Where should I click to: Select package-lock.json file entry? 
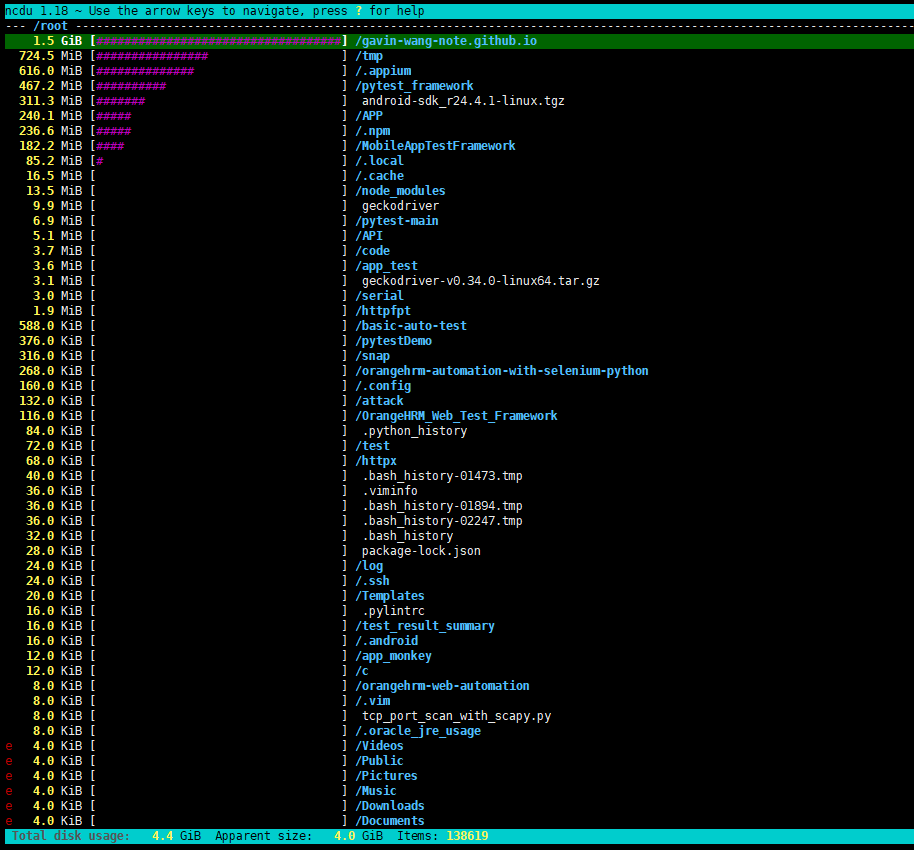421,551
